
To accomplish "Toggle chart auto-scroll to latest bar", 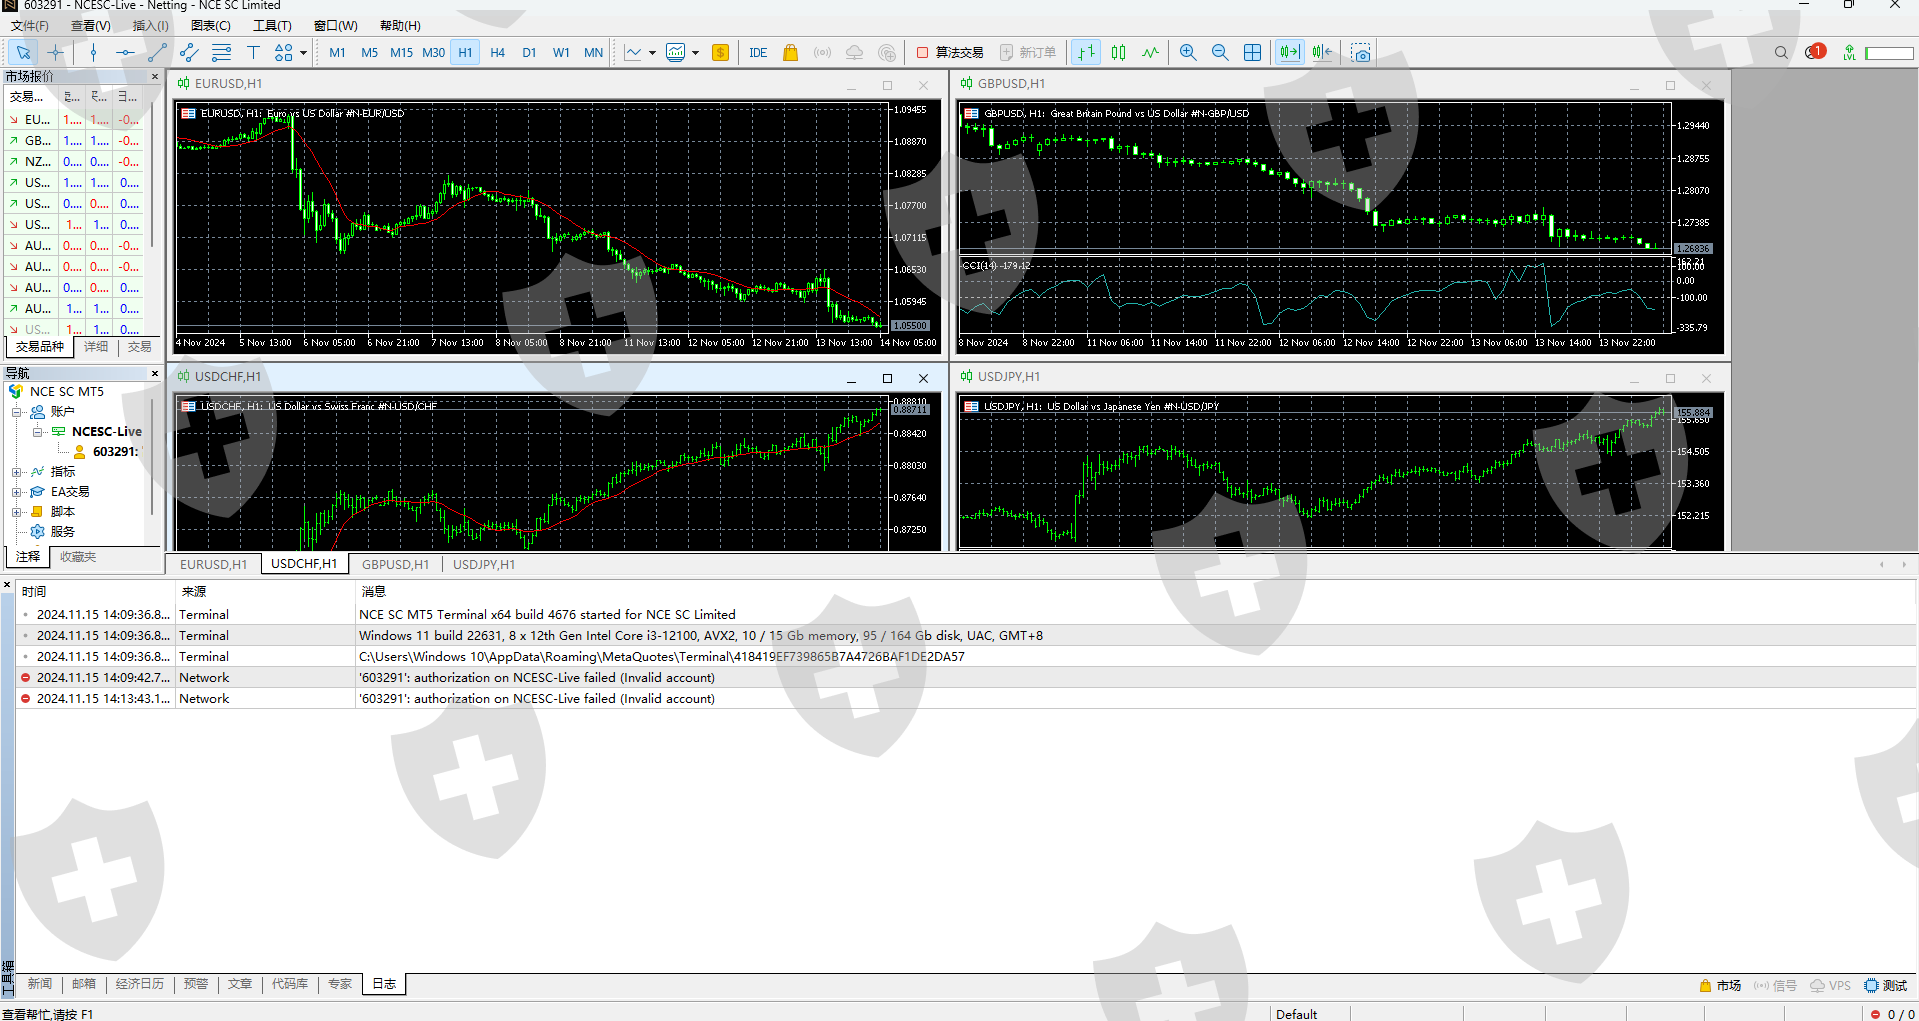I will tap(1290, 53).
